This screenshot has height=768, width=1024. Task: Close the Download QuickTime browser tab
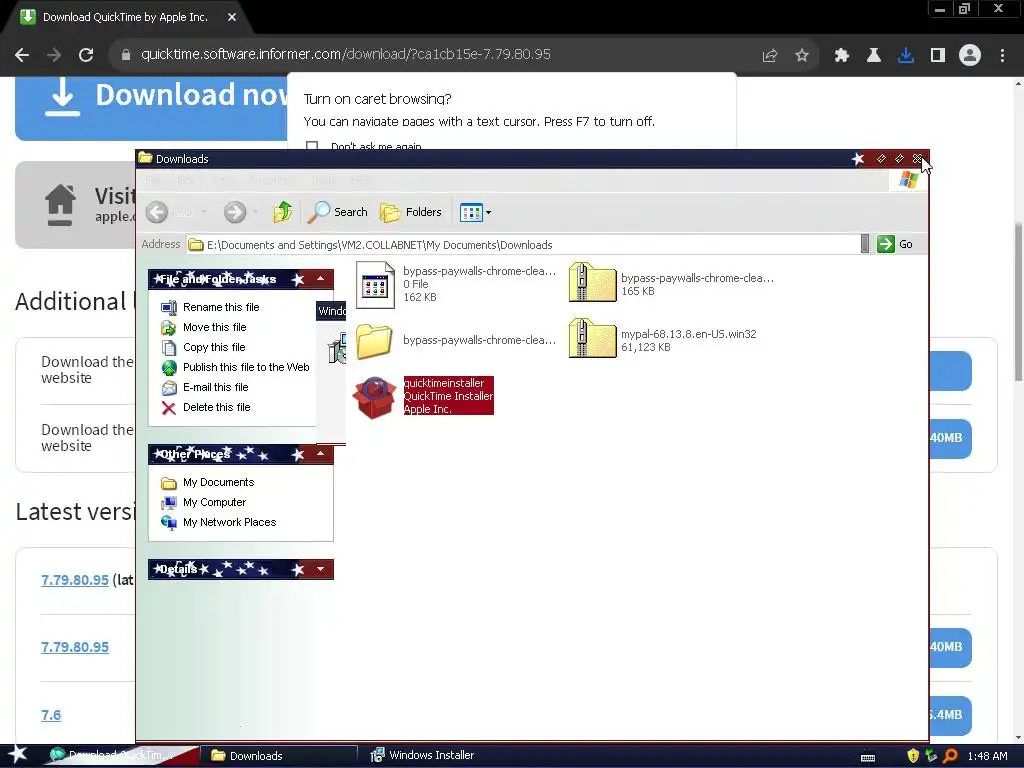click(232, 17)
